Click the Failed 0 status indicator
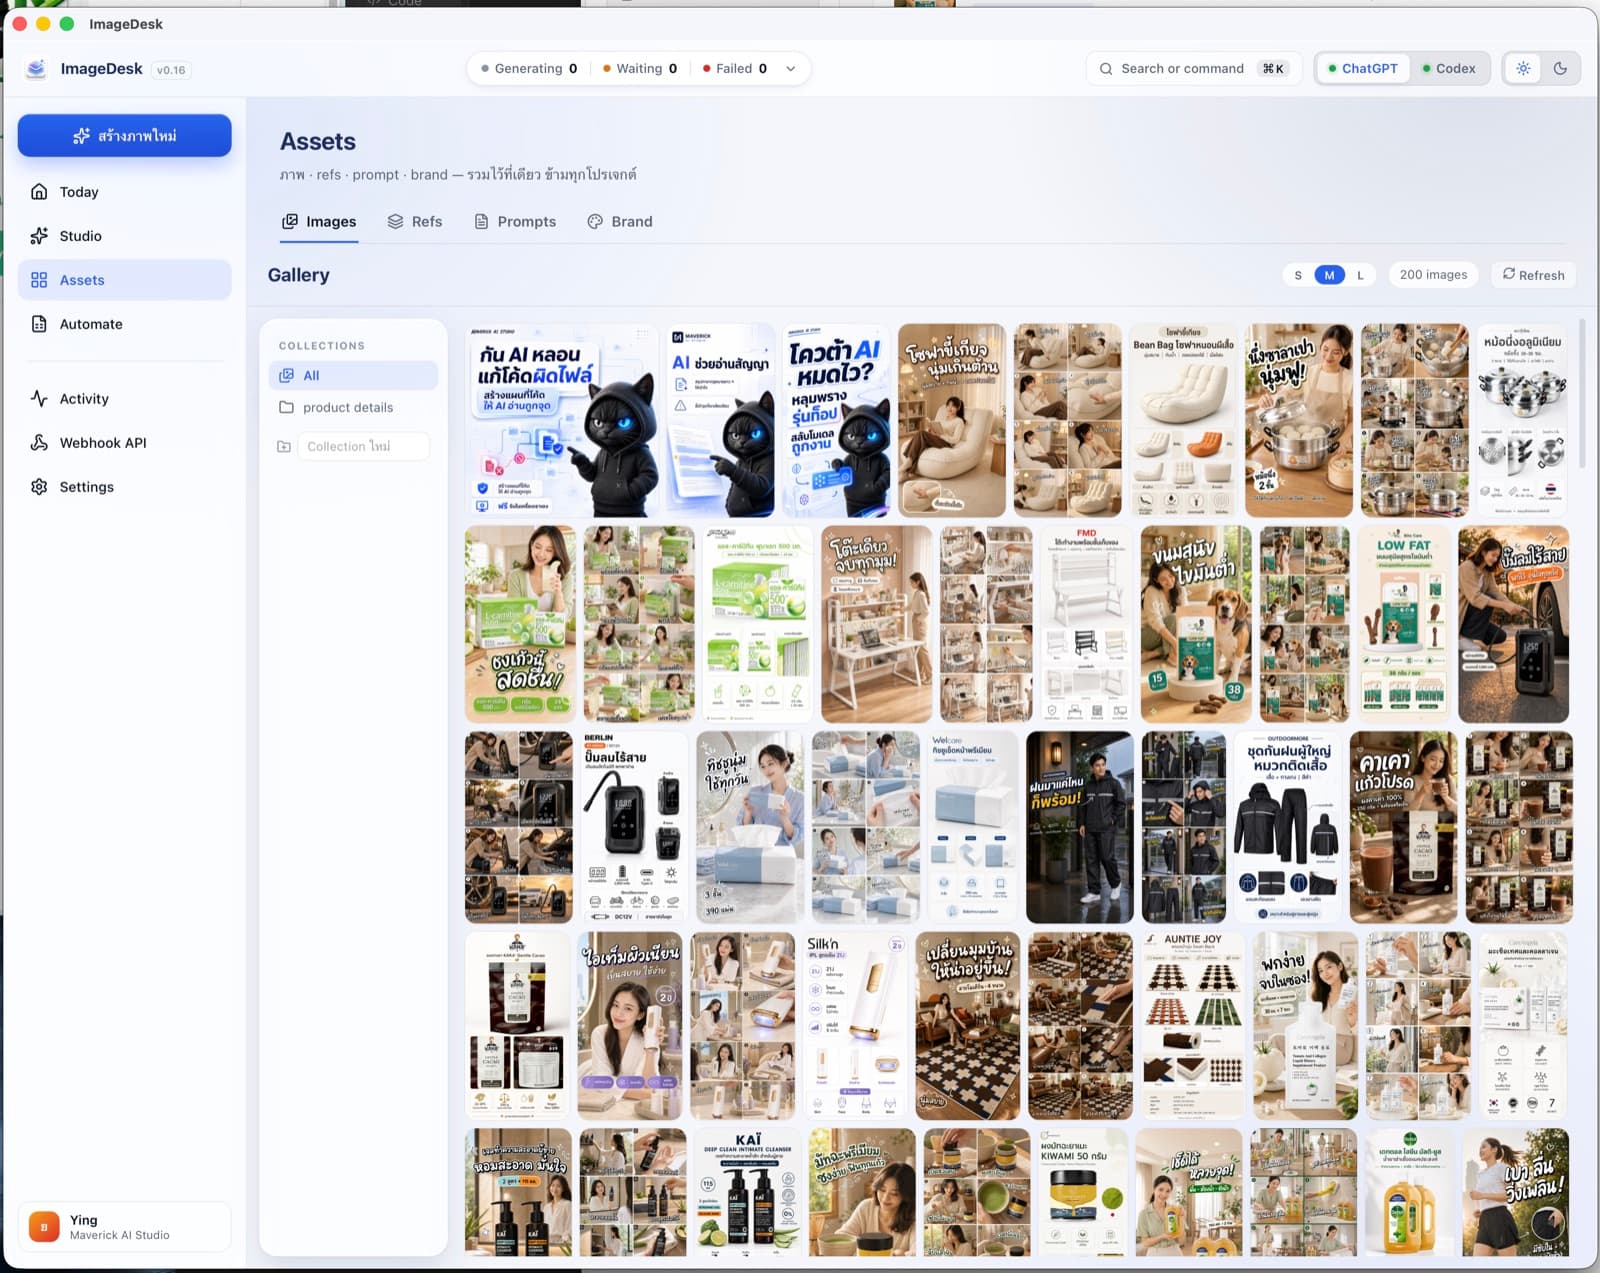This screenshot has width=1600, height=1273. (735, 69)
